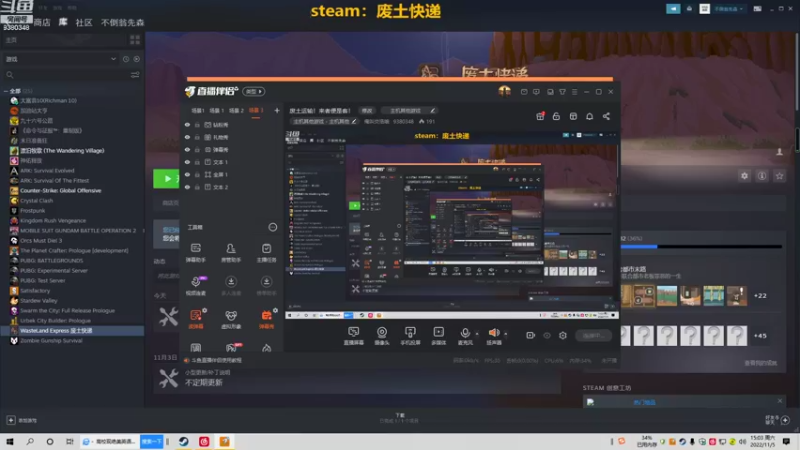Open mode selector pill beside streaming logo
This screenshot has height=450, width=800.
coord(254,91)
